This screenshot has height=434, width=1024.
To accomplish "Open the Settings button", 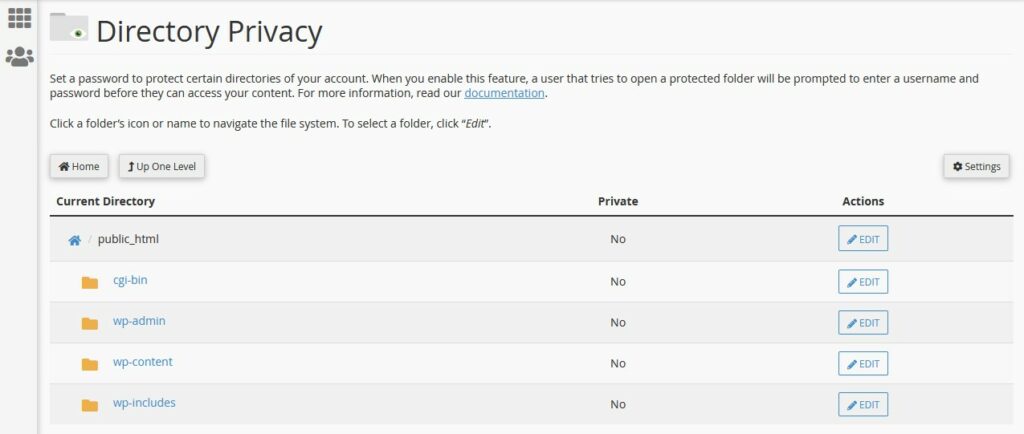I will [976, 167].
